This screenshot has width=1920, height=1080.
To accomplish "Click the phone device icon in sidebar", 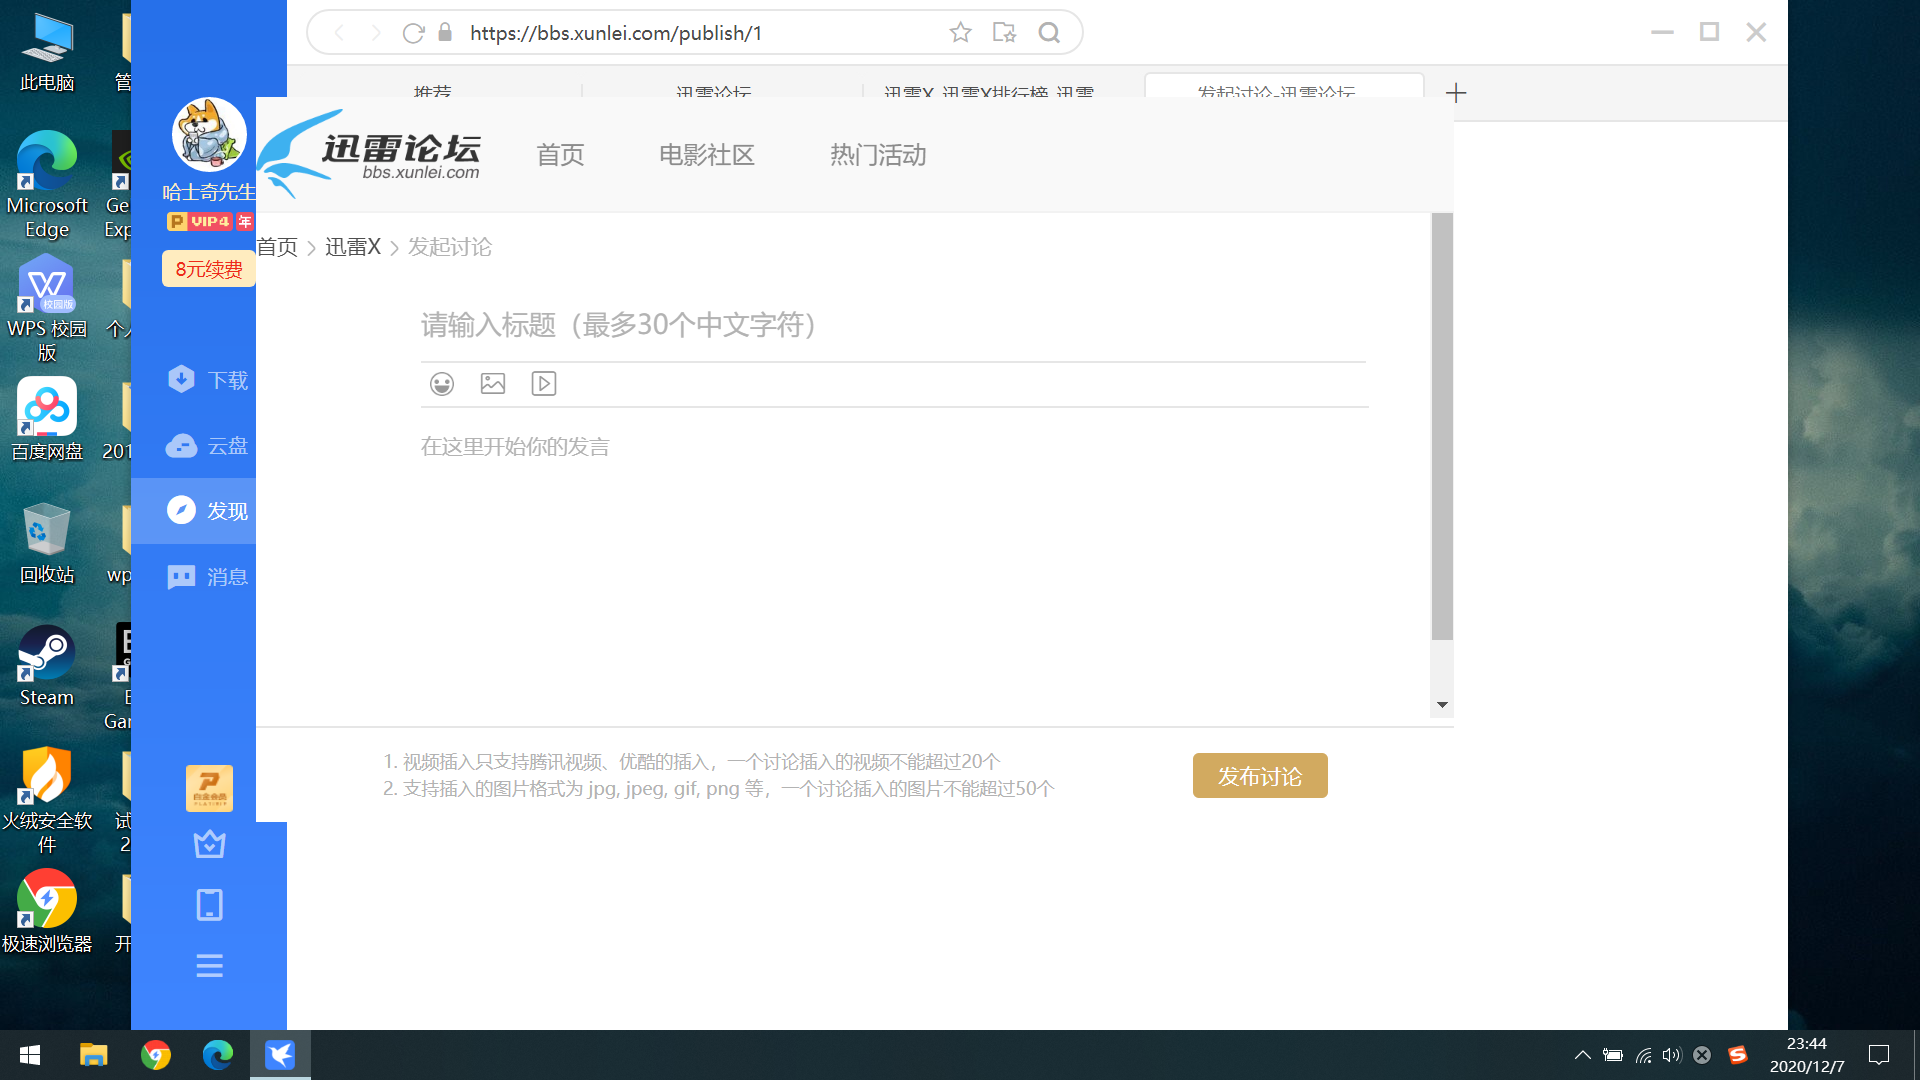I will [x=209, y=905].
